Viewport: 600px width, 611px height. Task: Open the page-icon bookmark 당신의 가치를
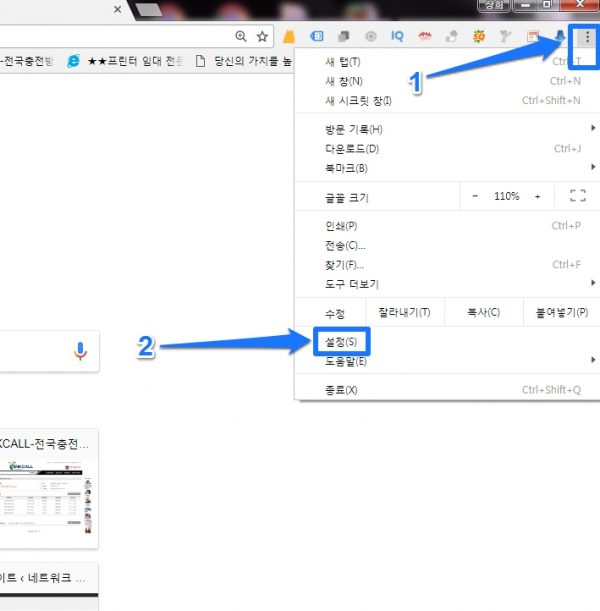244,61
